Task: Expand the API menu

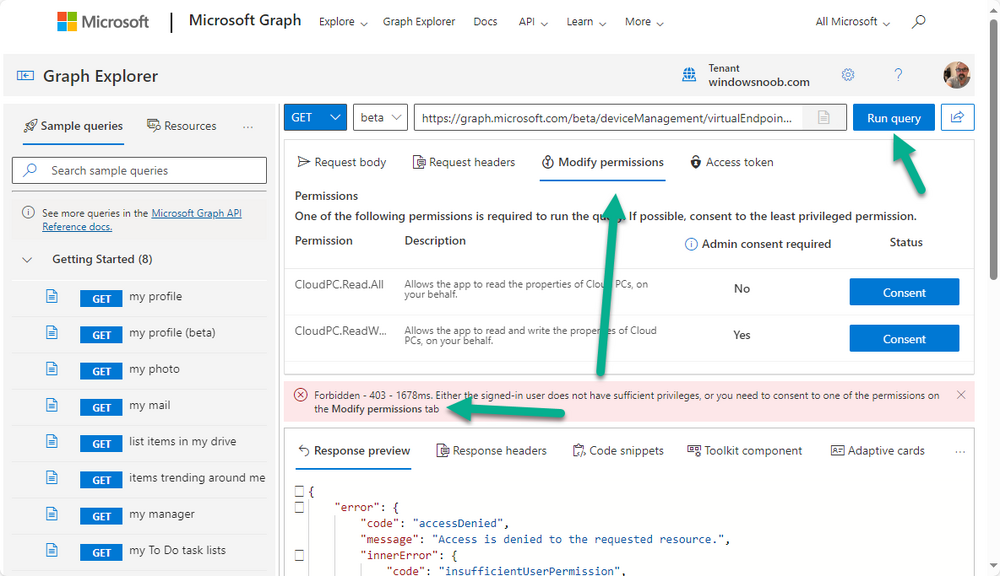Action: [533, 22]
